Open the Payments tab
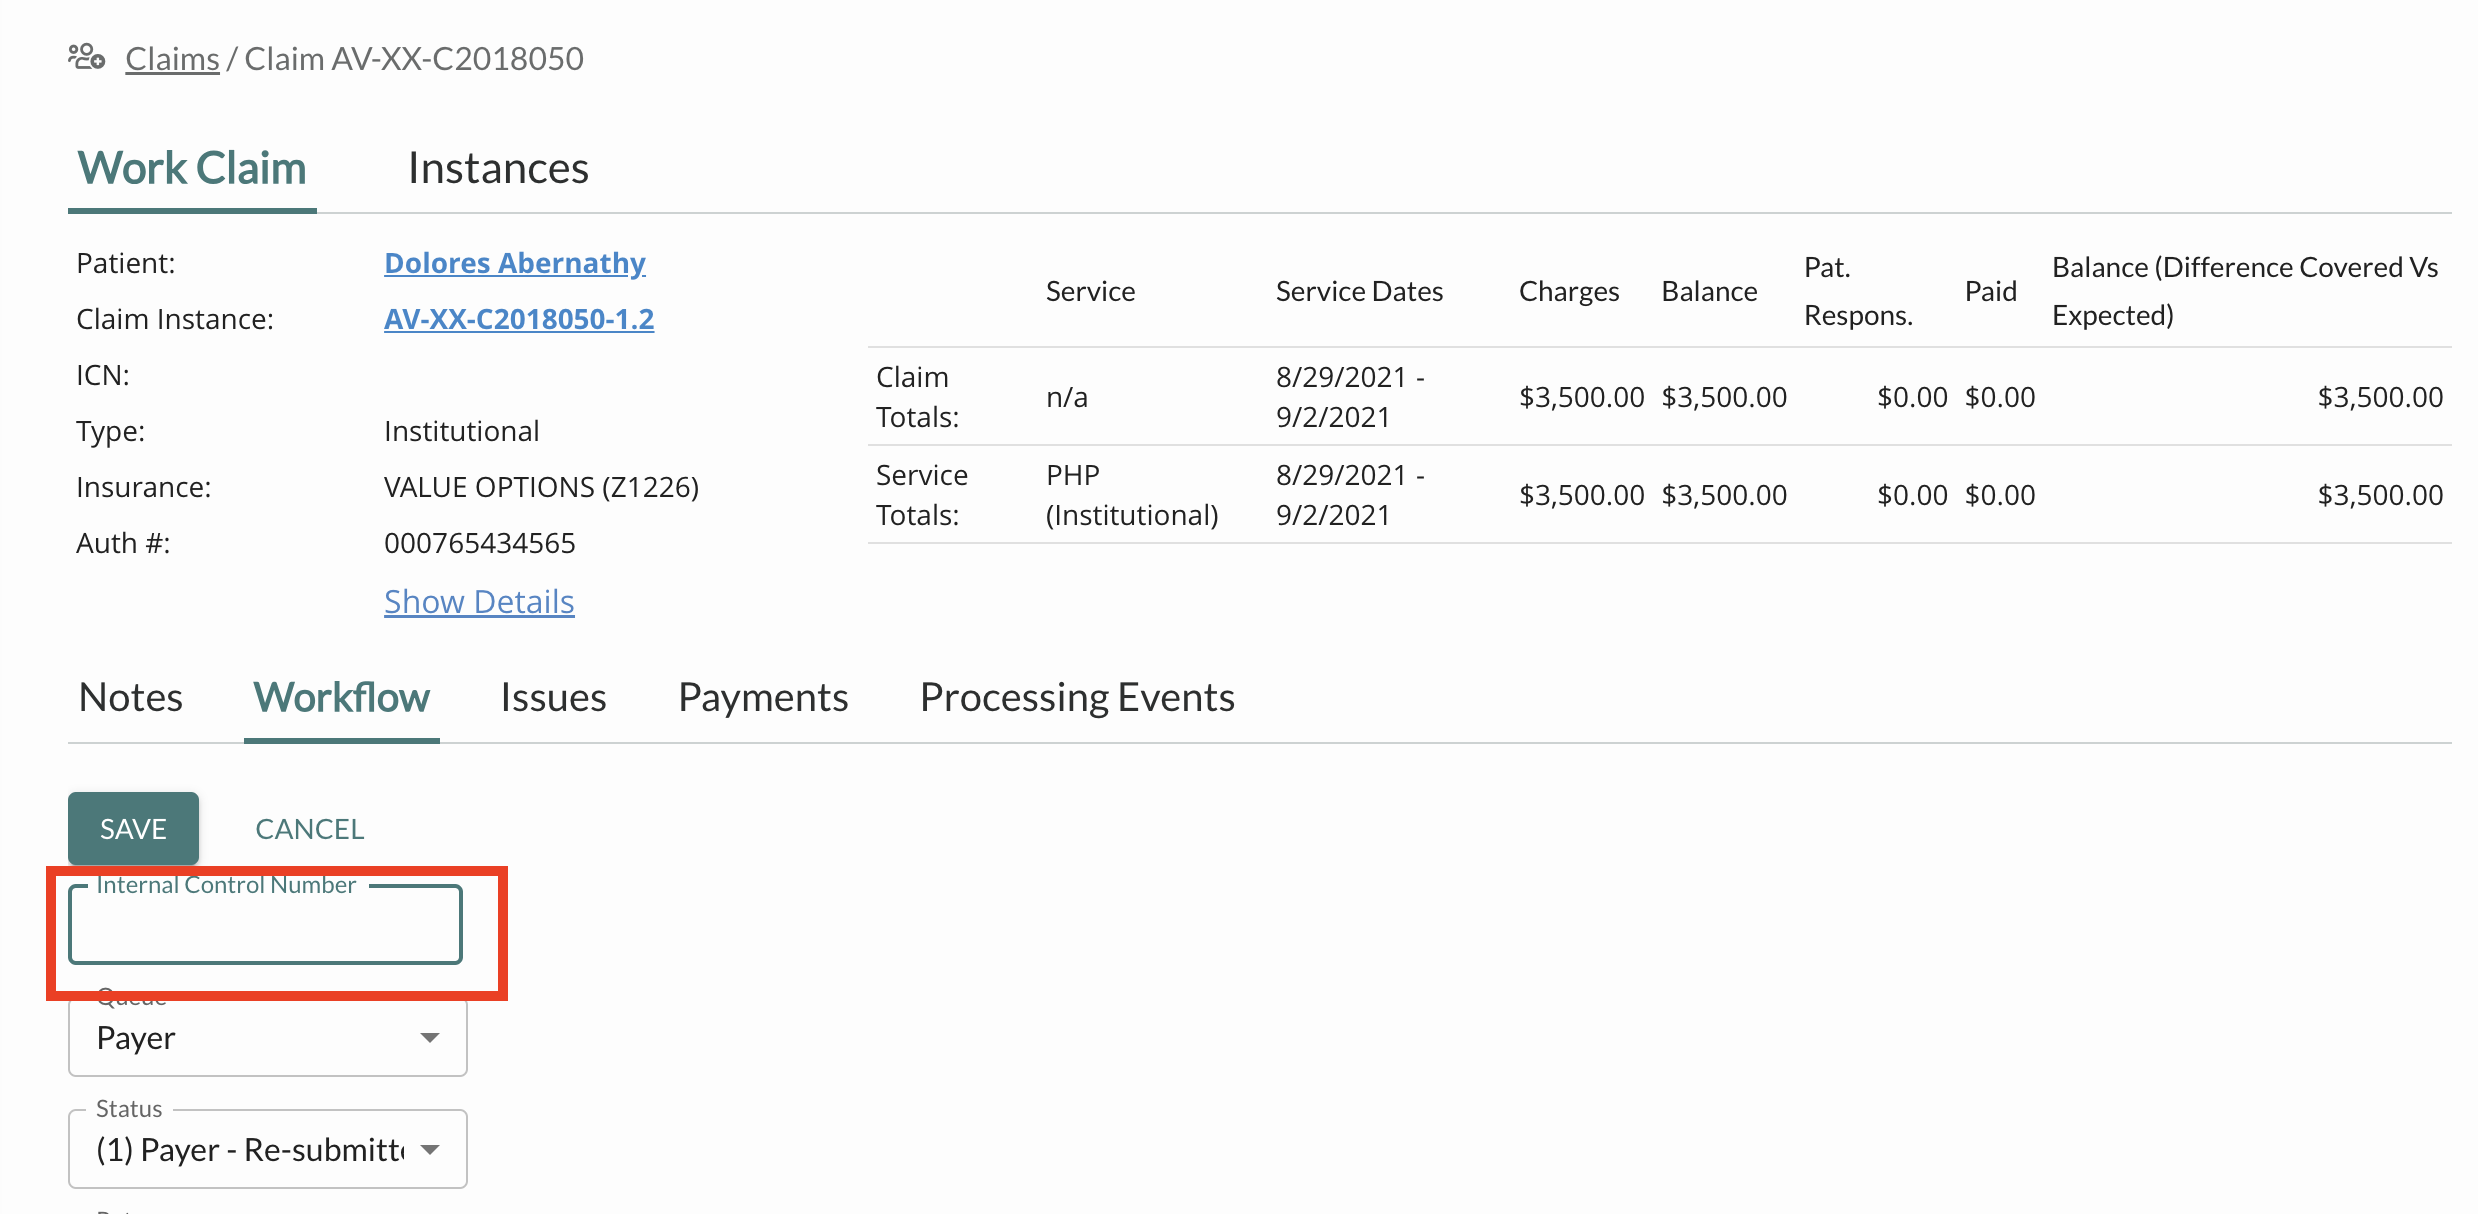This screenshot has width=2478, height=1214. [763, 698]
